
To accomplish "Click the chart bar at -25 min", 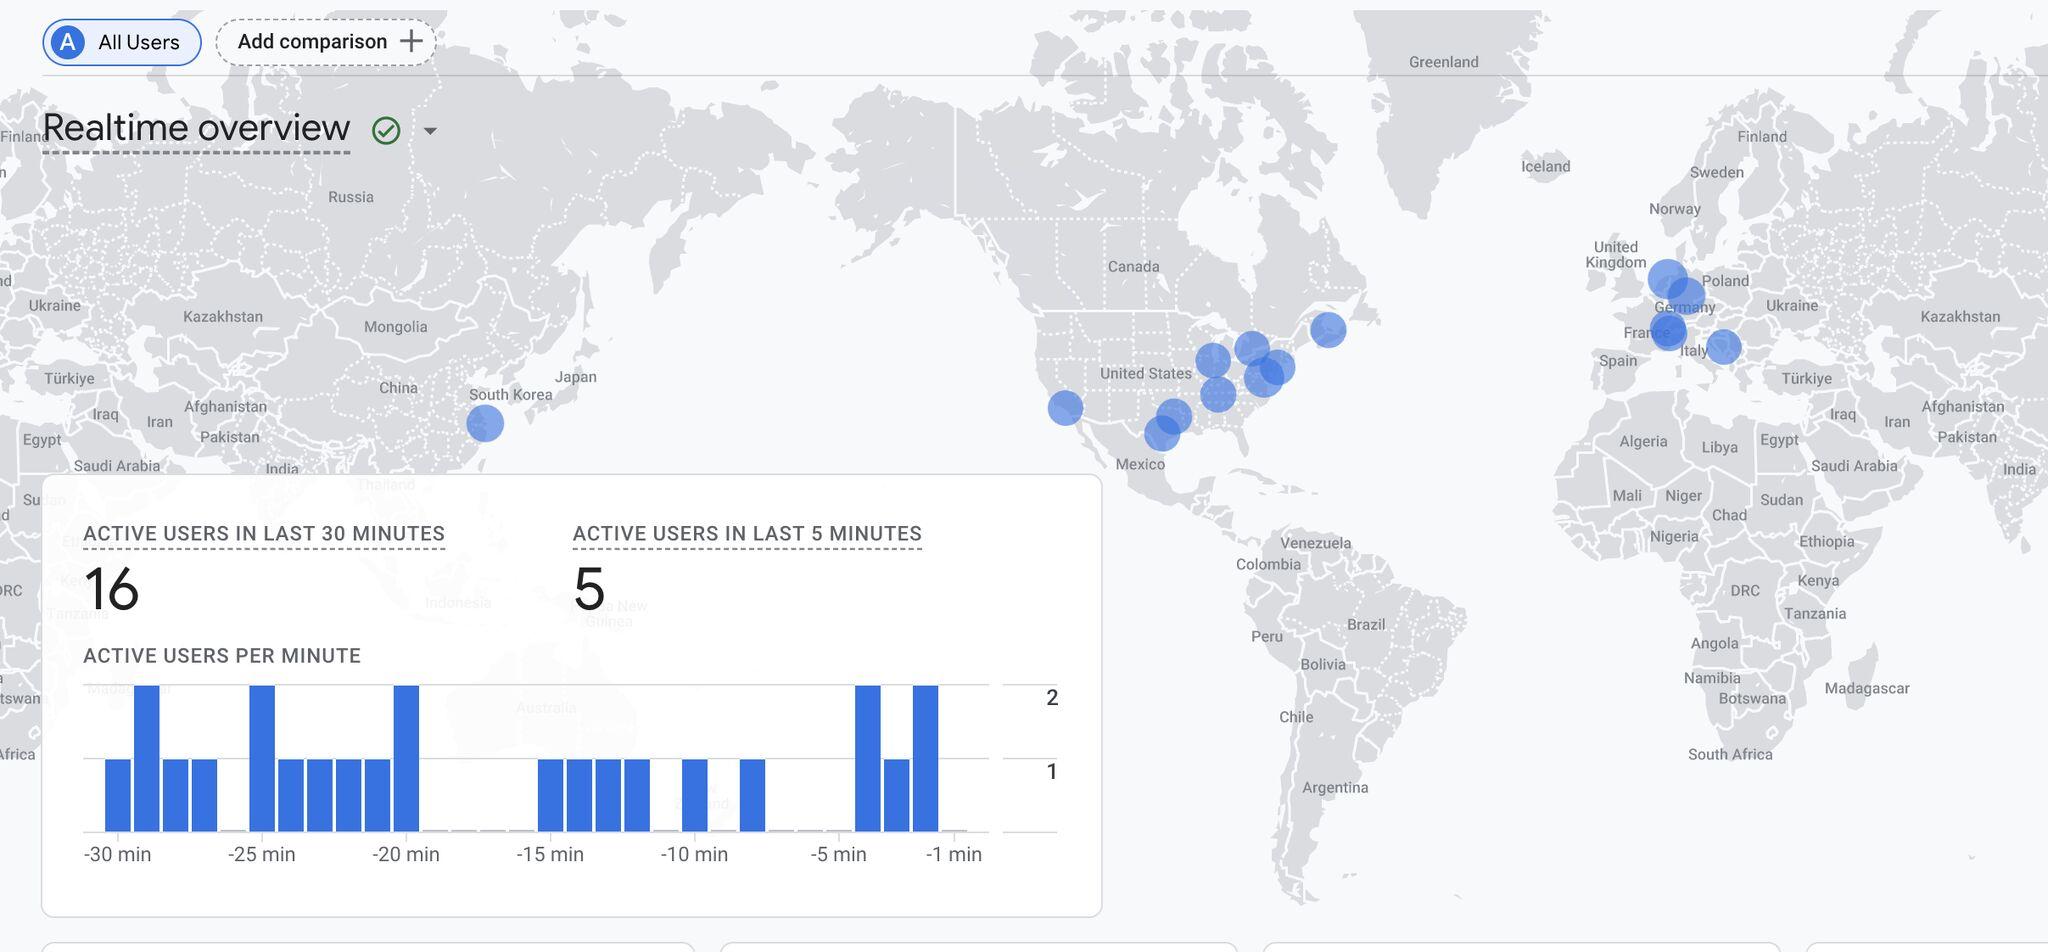I will pos(262,758).
